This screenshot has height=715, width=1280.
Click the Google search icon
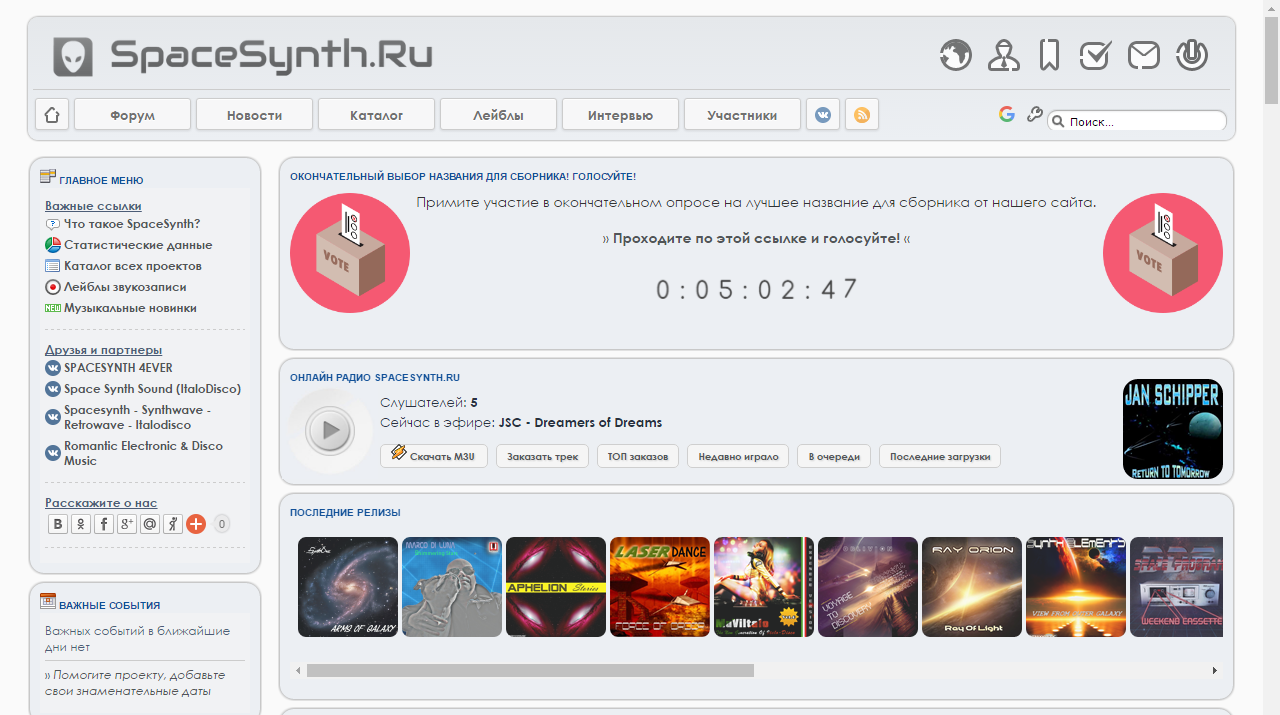[x=1007, y=114]
